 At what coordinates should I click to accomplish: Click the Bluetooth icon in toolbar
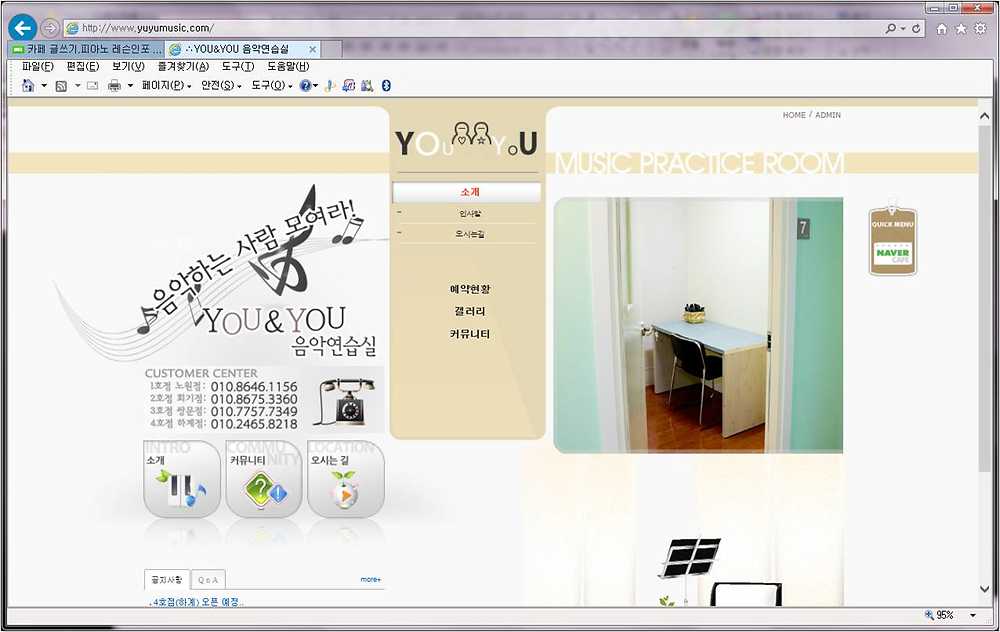click(x=387, y=86)
